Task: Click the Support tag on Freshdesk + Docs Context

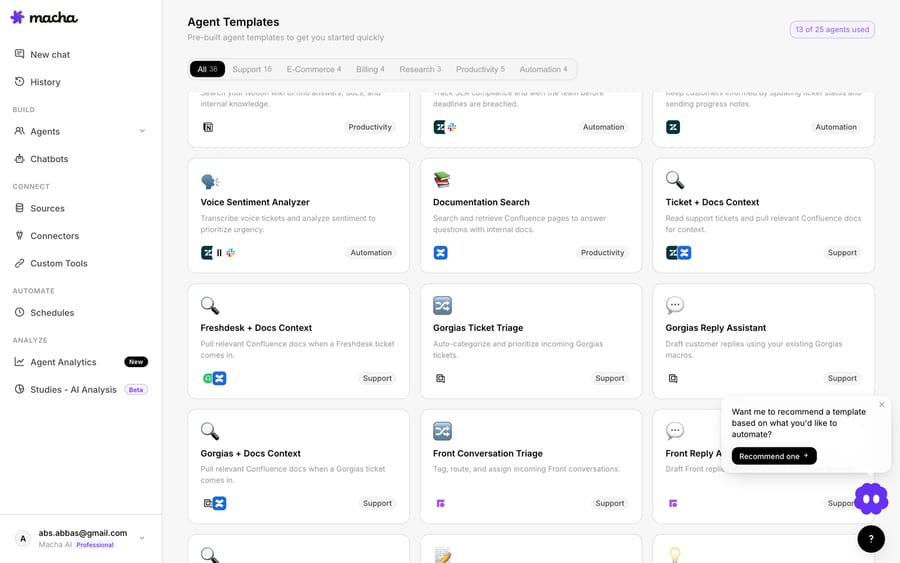Action: click(377, 379)
